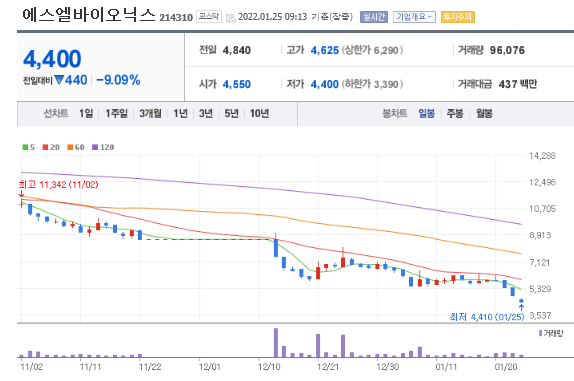The image size is (574, 381).
Task: Click the 선차트 section label
Action: [56, 113]
